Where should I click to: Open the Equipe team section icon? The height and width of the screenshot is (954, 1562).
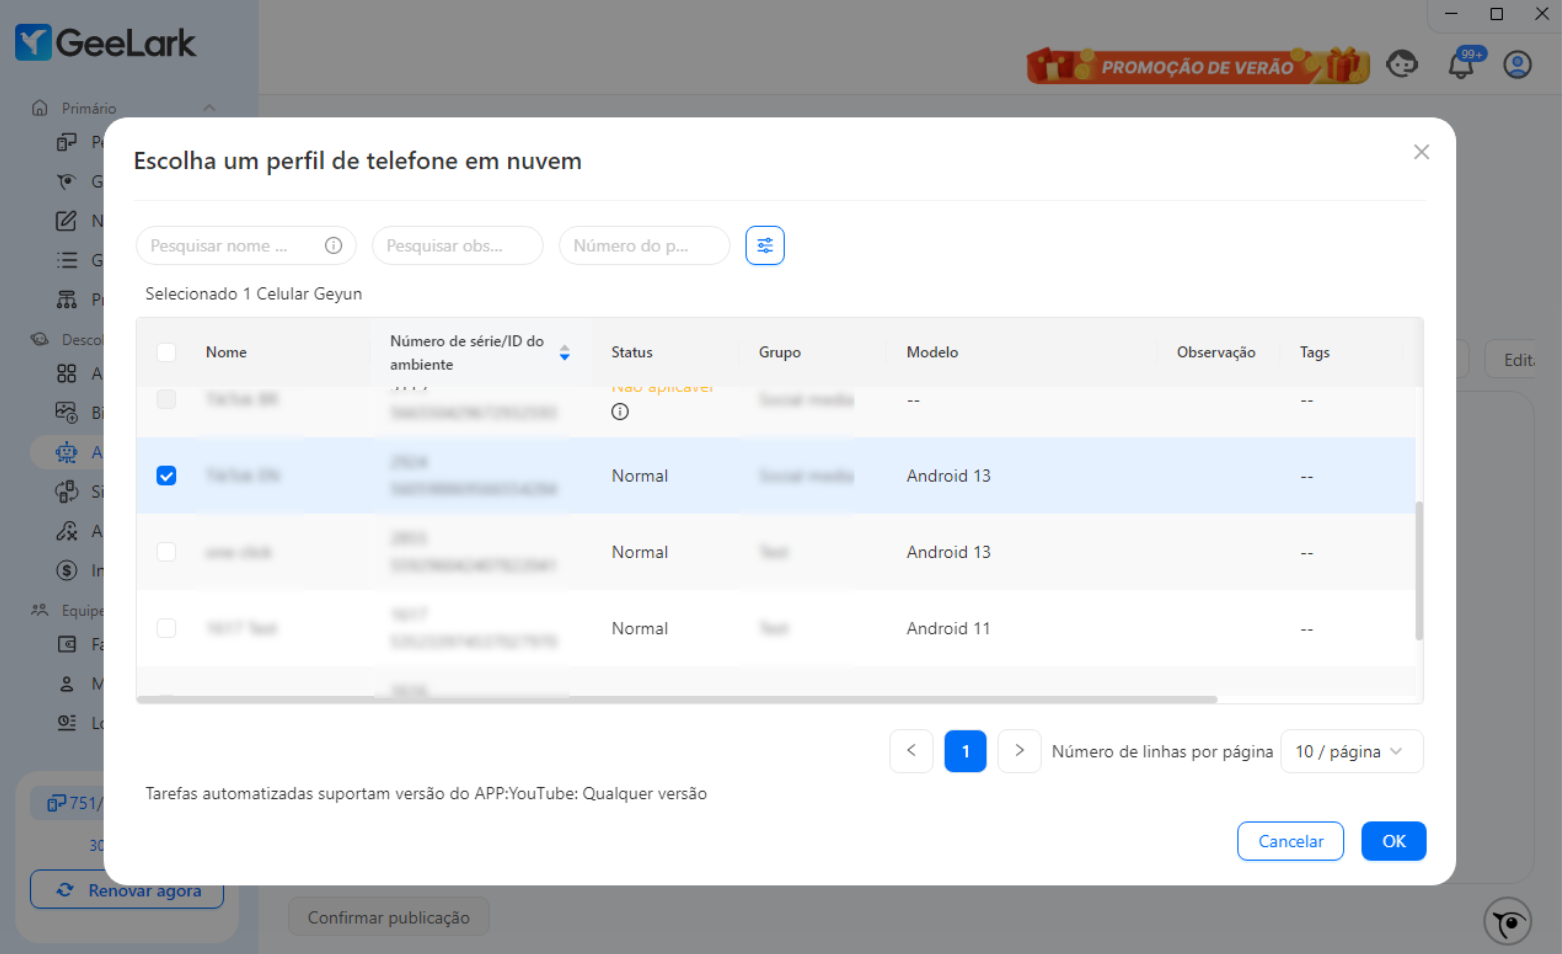pos(40,610)
